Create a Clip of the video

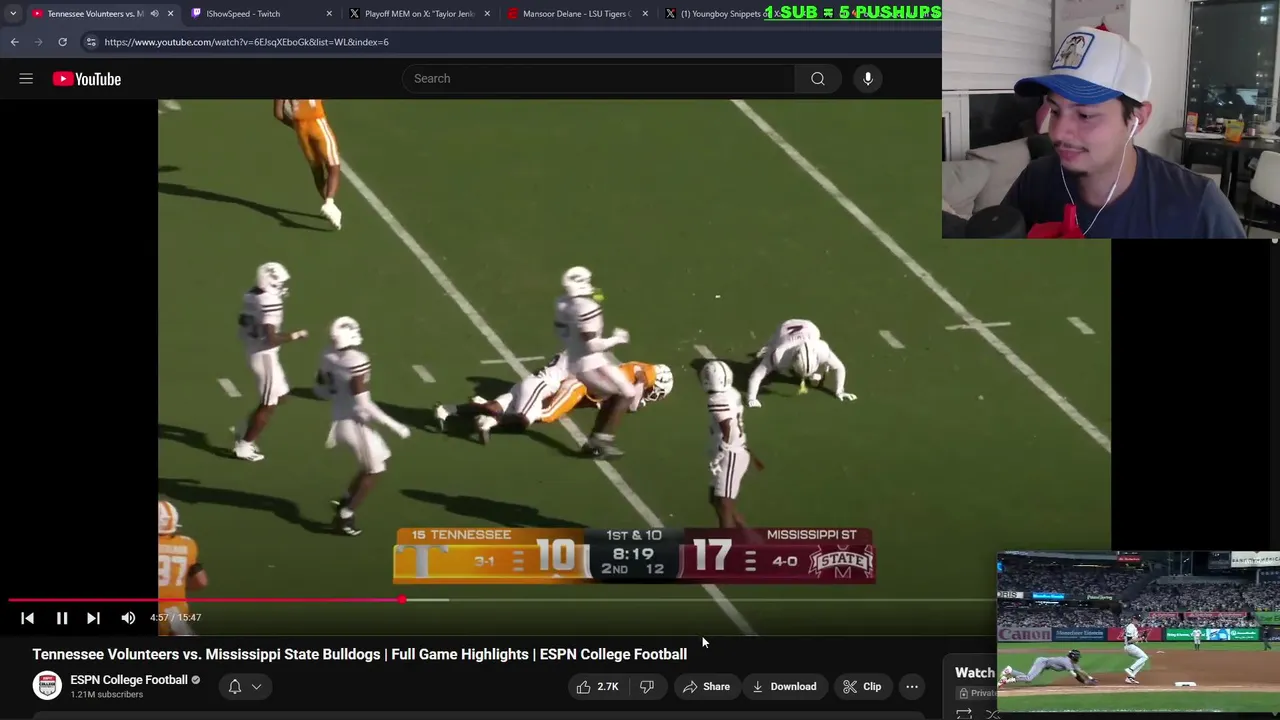pos(862,686)
